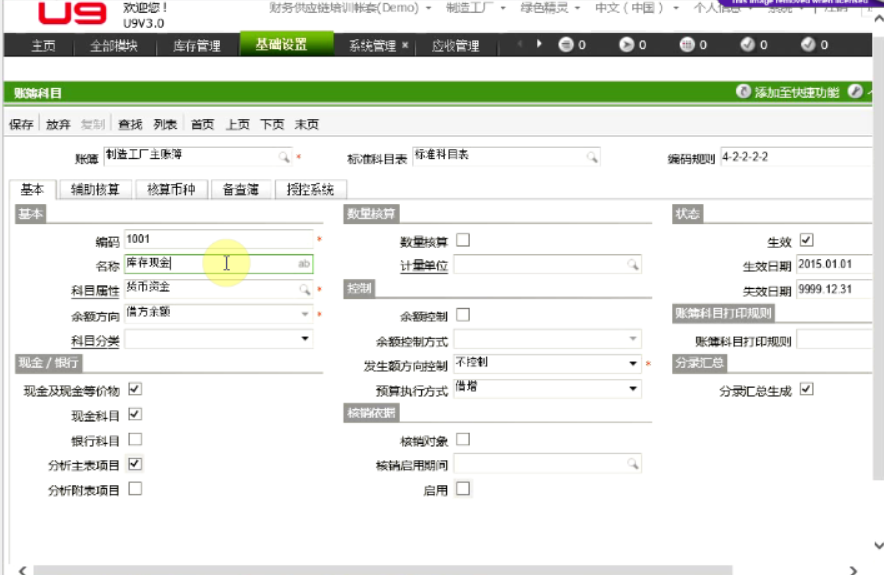Check the 银行科目 checkbox

135,439
